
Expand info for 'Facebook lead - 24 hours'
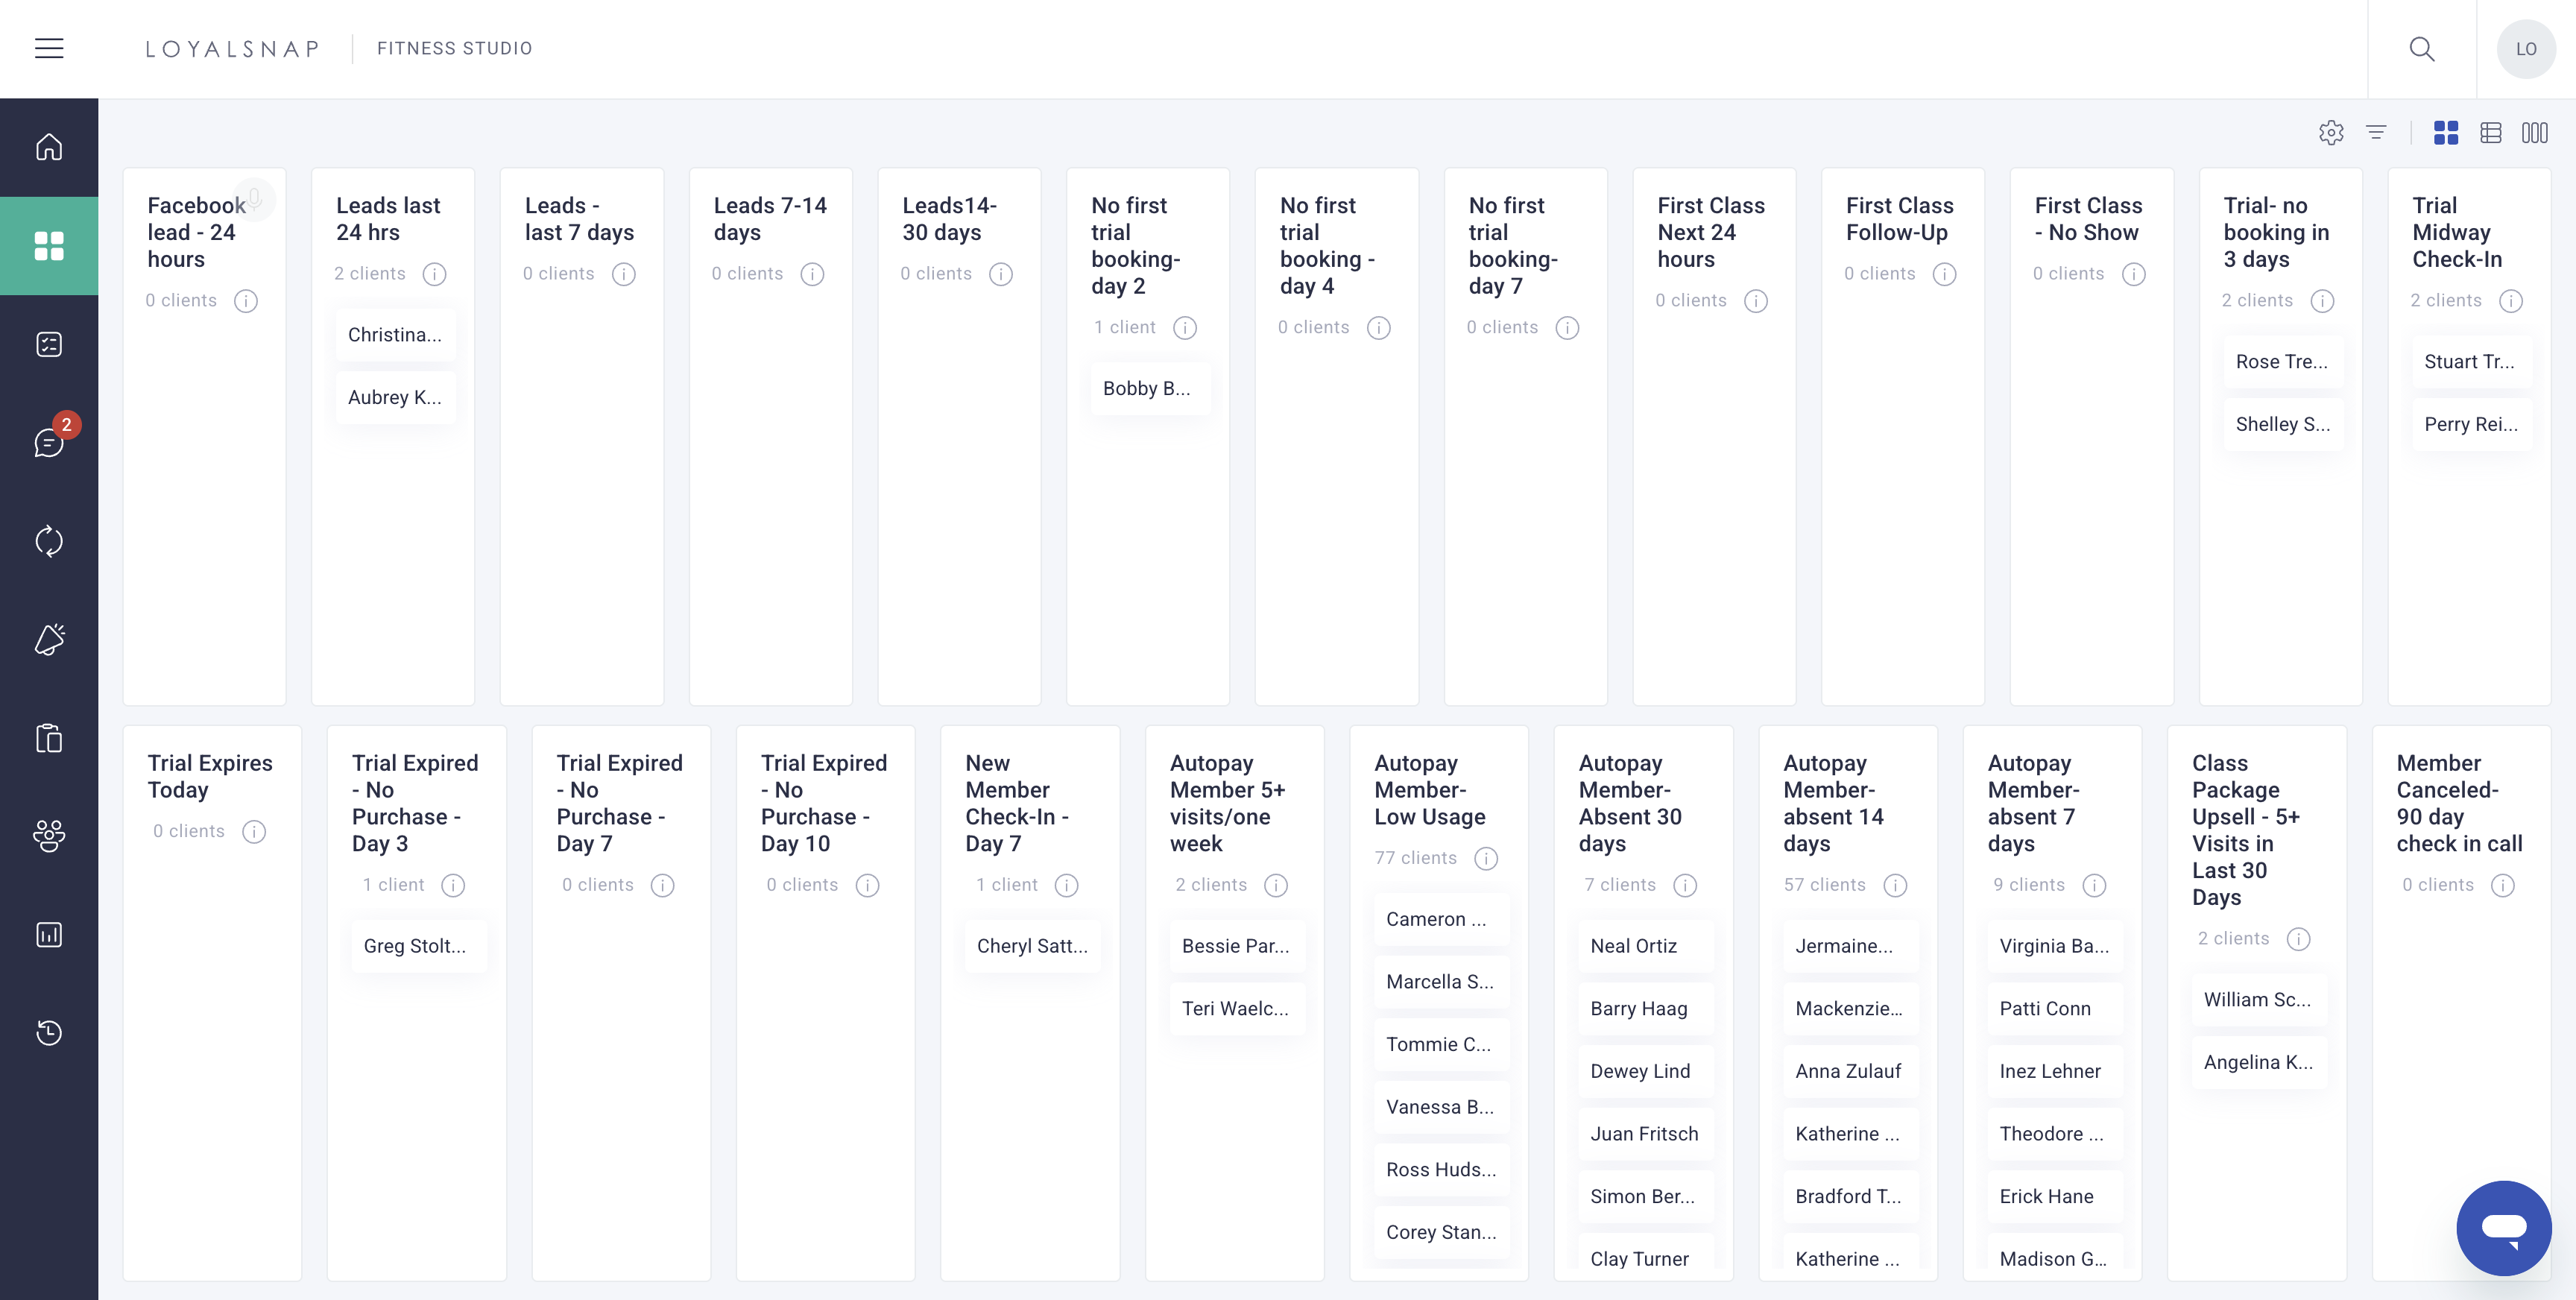click(247, 300)
